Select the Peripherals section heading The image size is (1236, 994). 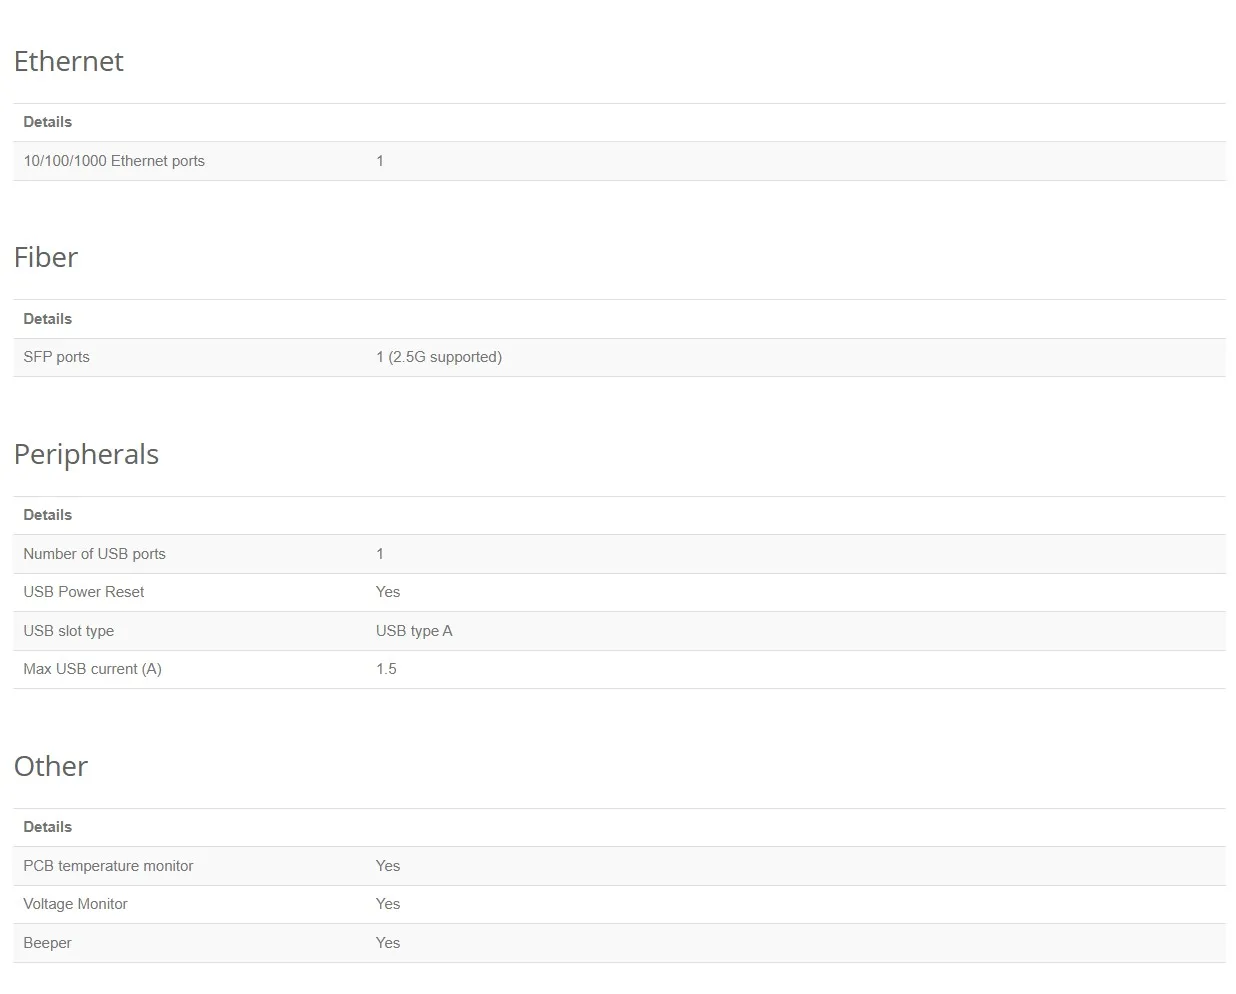coord(86,454)
